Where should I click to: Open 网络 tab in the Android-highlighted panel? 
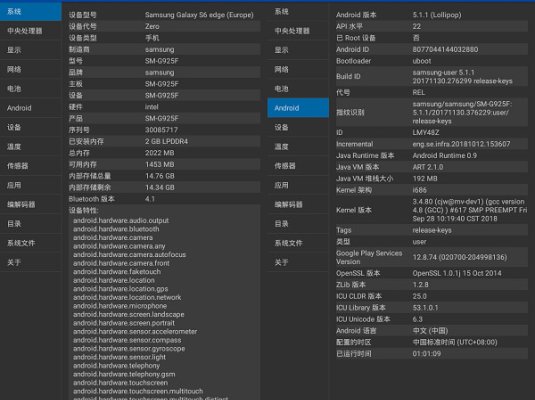[298, 70]
